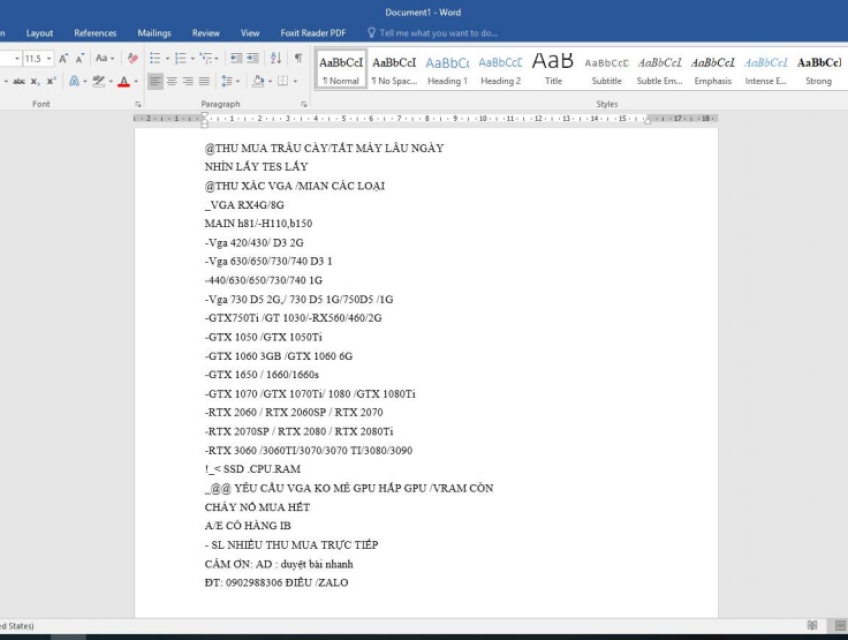Increase font size with Grow Font
Viewport: 848px width, 640px height.
(64, 59)
